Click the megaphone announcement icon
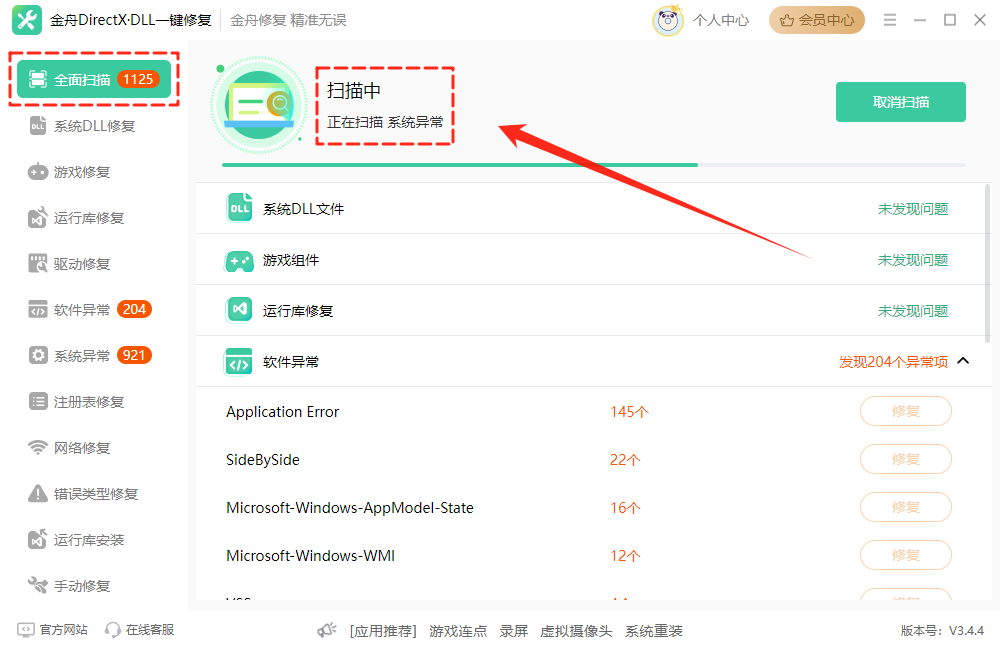1000x650 pixels. coord(327,630)
